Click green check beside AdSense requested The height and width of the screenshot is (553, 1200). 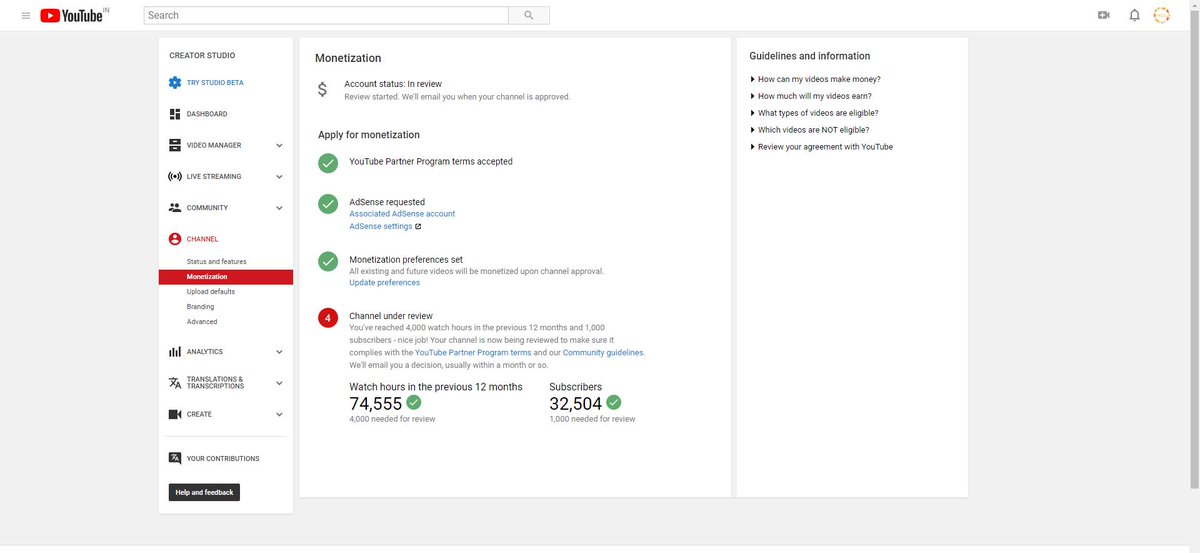pos(328,204)
